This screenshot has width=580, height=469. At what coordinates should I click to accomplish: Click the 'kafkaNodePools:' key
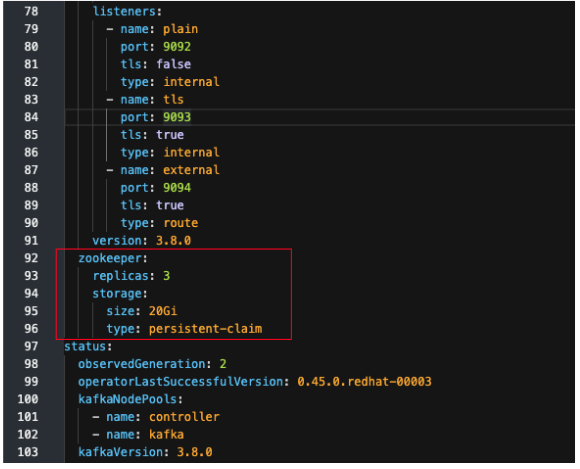click(131, 399)
